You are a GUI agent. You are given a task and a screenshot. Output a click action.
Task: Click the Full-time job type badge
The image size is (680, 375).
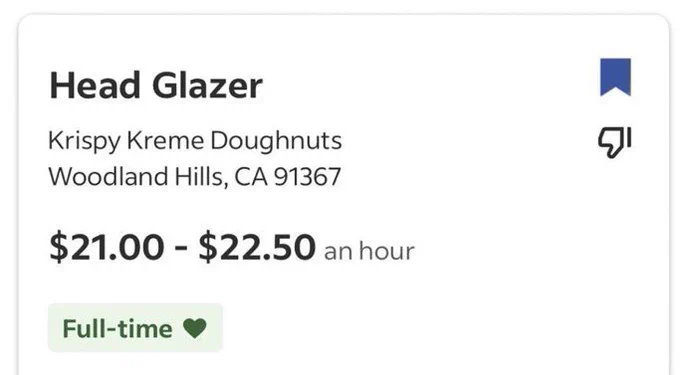(x=135, y=328)
